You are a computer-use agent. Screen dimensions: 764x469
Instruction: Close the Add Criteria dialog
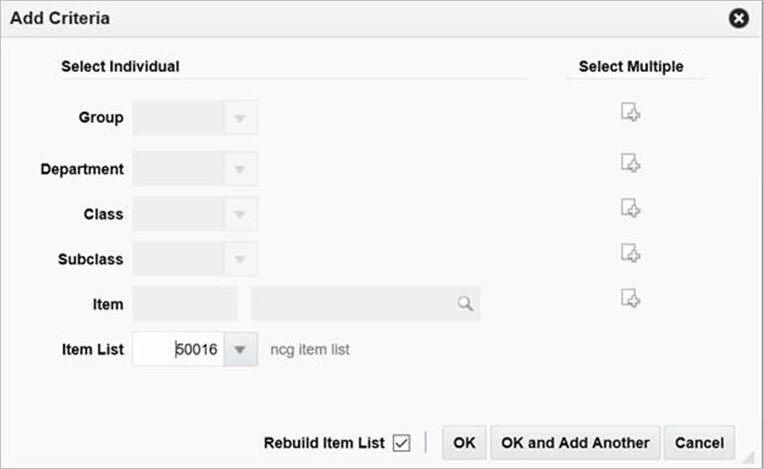click(739, 18)
